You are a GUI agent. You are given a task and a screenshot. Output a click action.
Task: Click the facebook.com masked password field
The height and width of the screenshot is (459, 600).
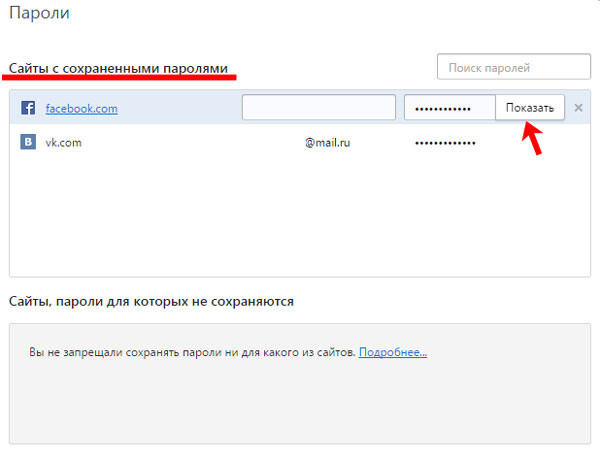(449, 108)
